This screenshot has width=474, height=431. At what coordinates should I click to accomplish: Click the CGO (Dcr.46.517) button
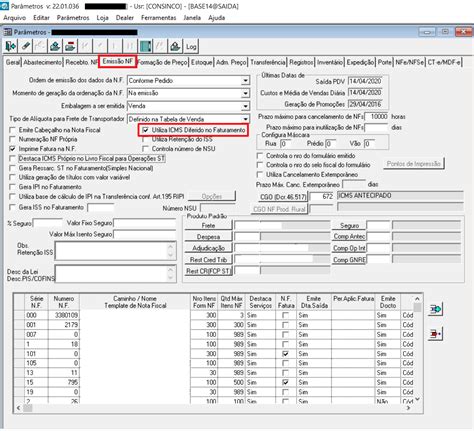tap(283, 197)
